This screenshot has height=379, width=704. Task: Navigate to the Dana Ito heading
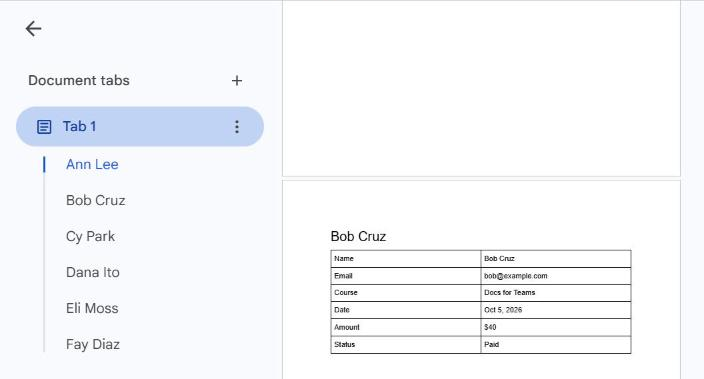pyautogui.click(x=92, y=272)
